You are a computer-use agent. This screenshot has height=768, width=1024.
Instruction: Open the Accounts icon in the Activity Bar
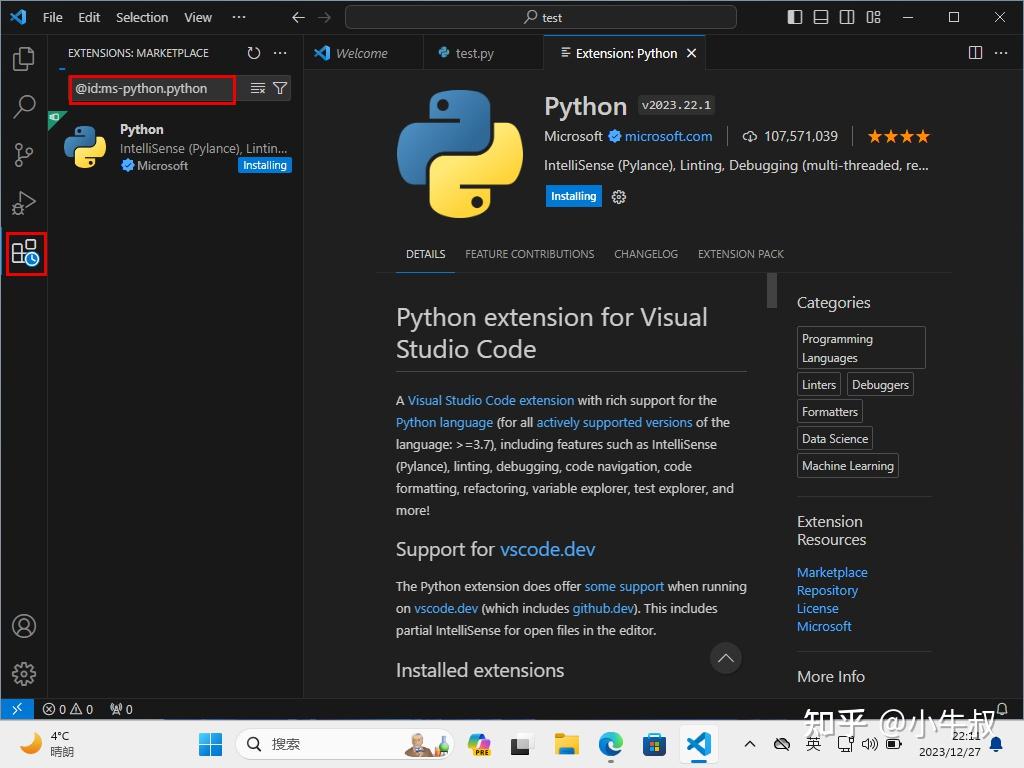tap(25, 625)
